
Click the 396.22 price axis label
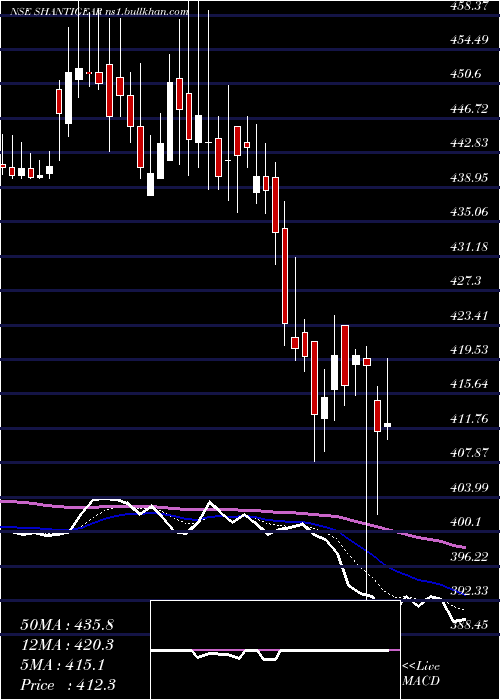tap(469, 557)
